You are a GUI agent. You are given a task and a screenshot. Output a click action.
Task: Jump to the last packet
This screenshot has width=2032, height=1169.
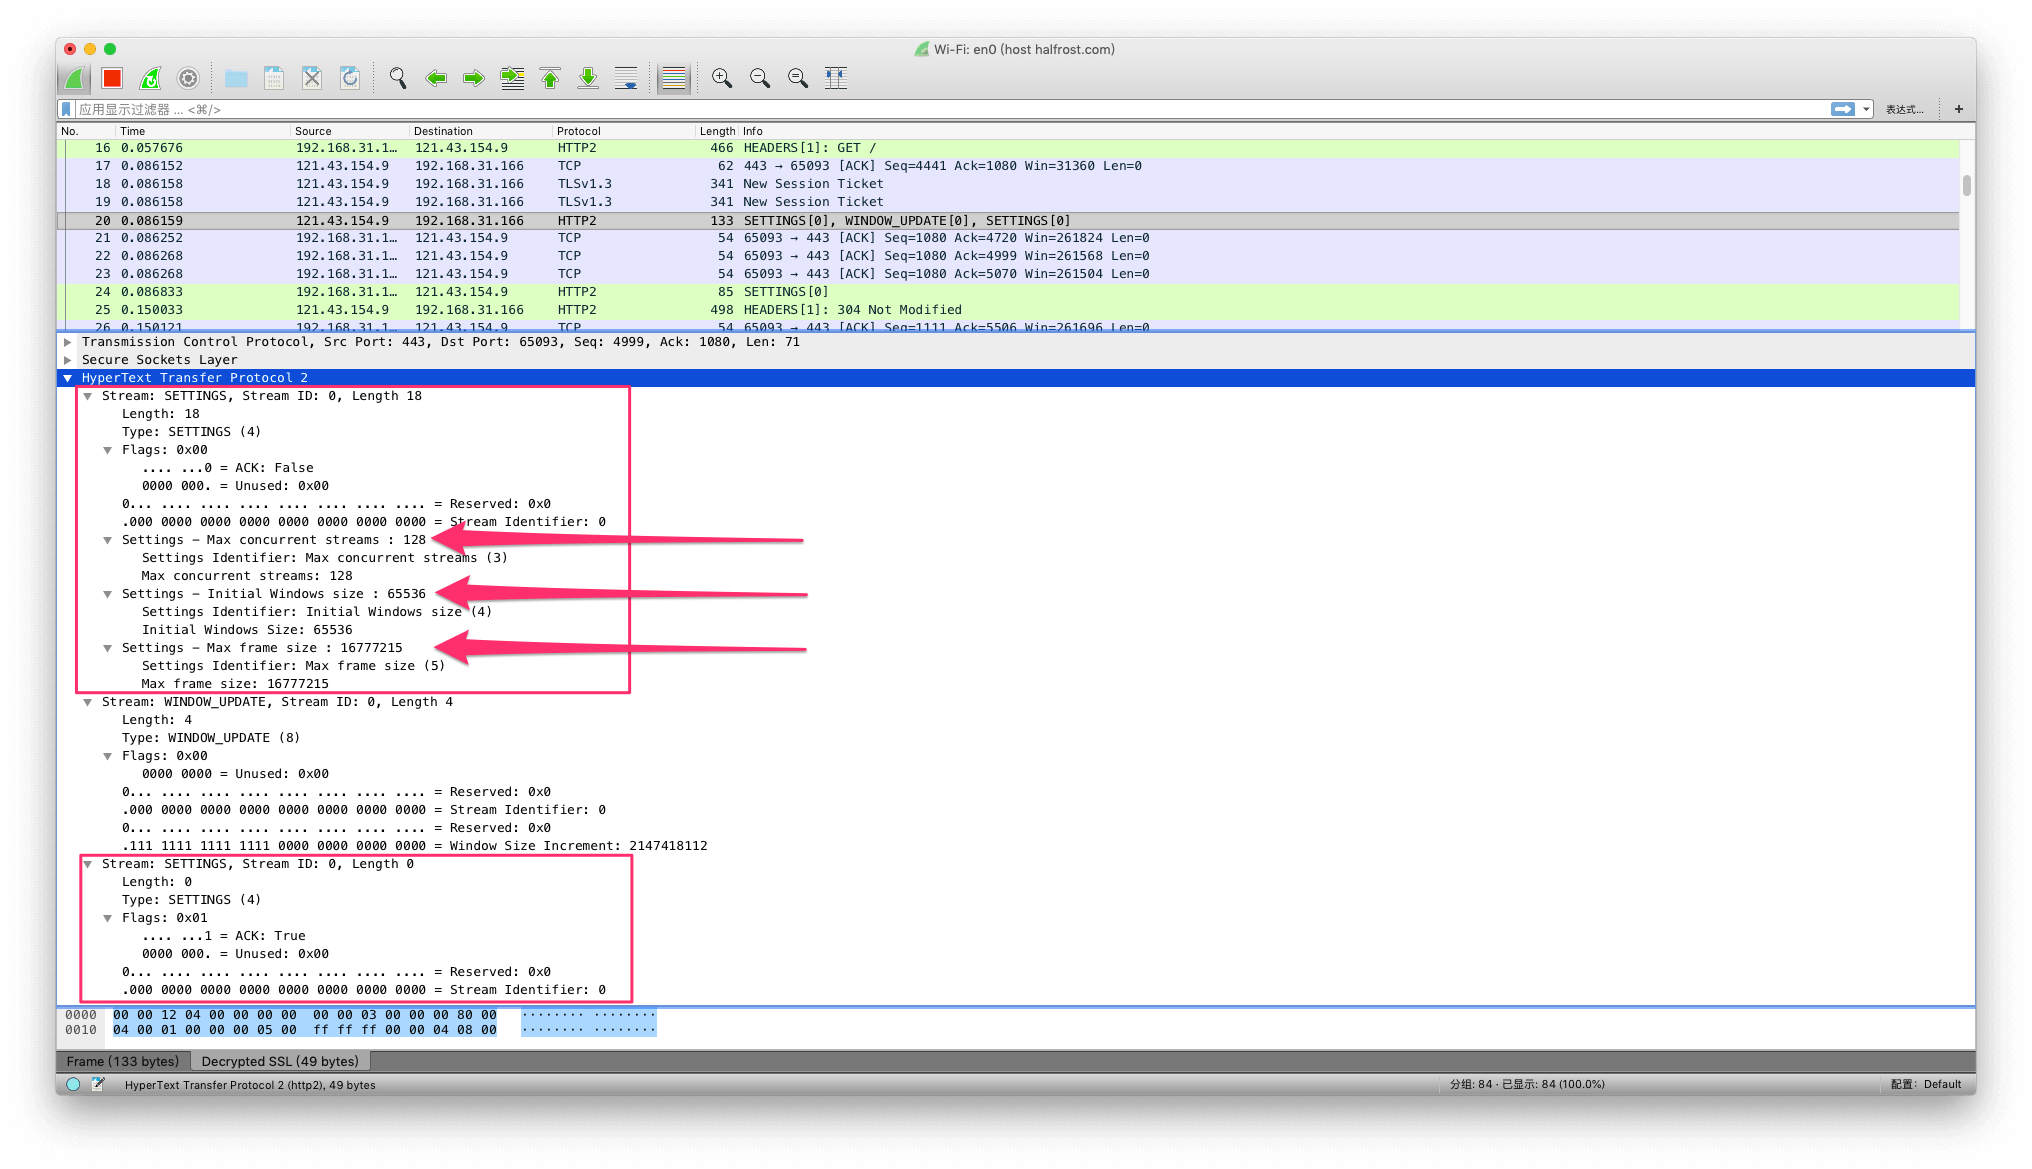coord(588,78)
